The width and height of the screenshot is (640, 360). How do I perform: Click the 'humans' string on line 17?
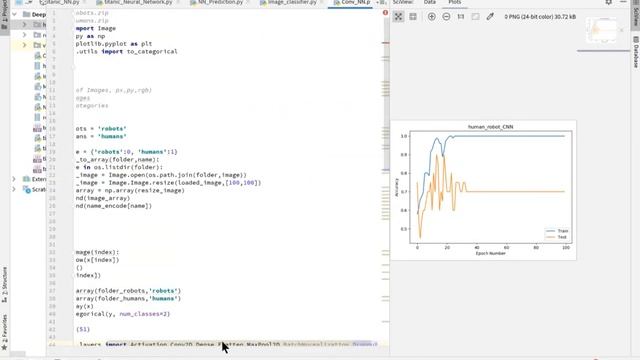[112, 136]
